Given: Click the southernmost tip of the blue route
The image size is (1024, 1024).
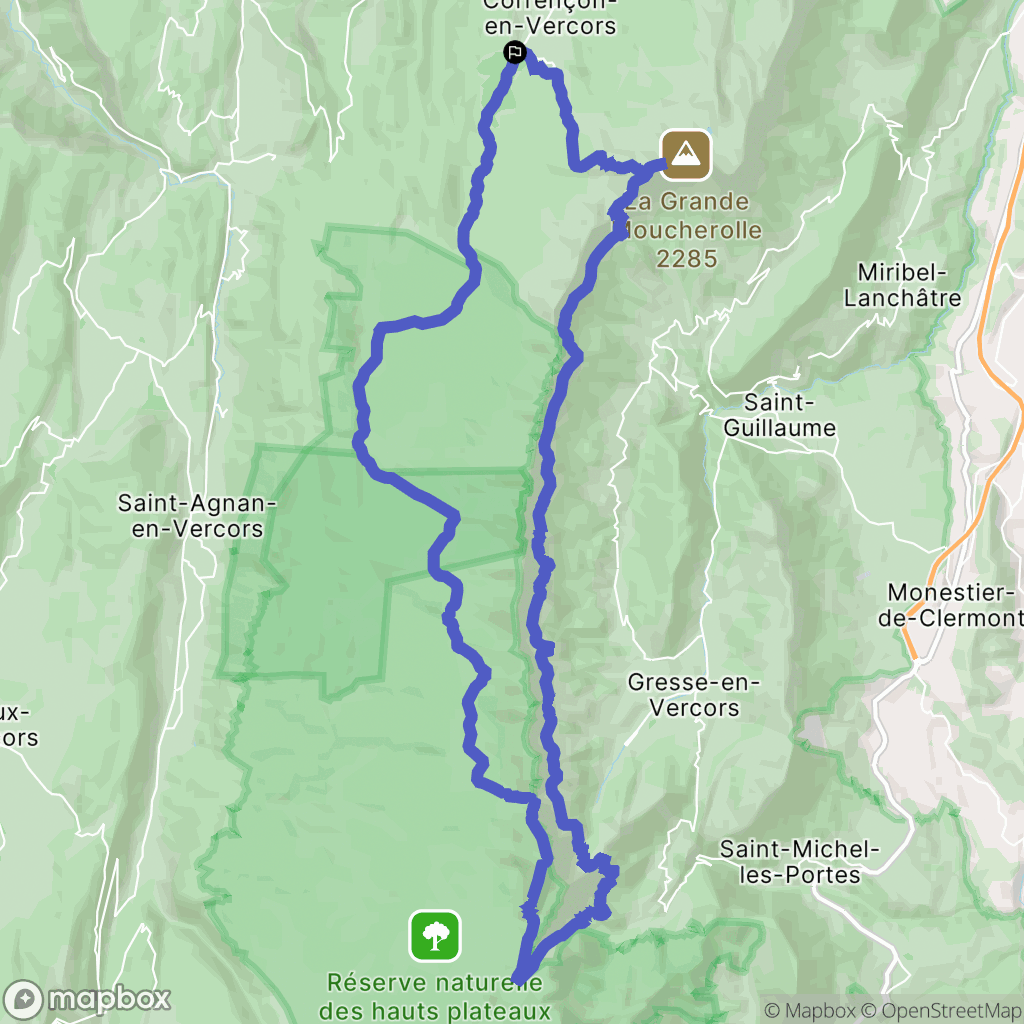Looking at the screenshot, I should [519, 979].
